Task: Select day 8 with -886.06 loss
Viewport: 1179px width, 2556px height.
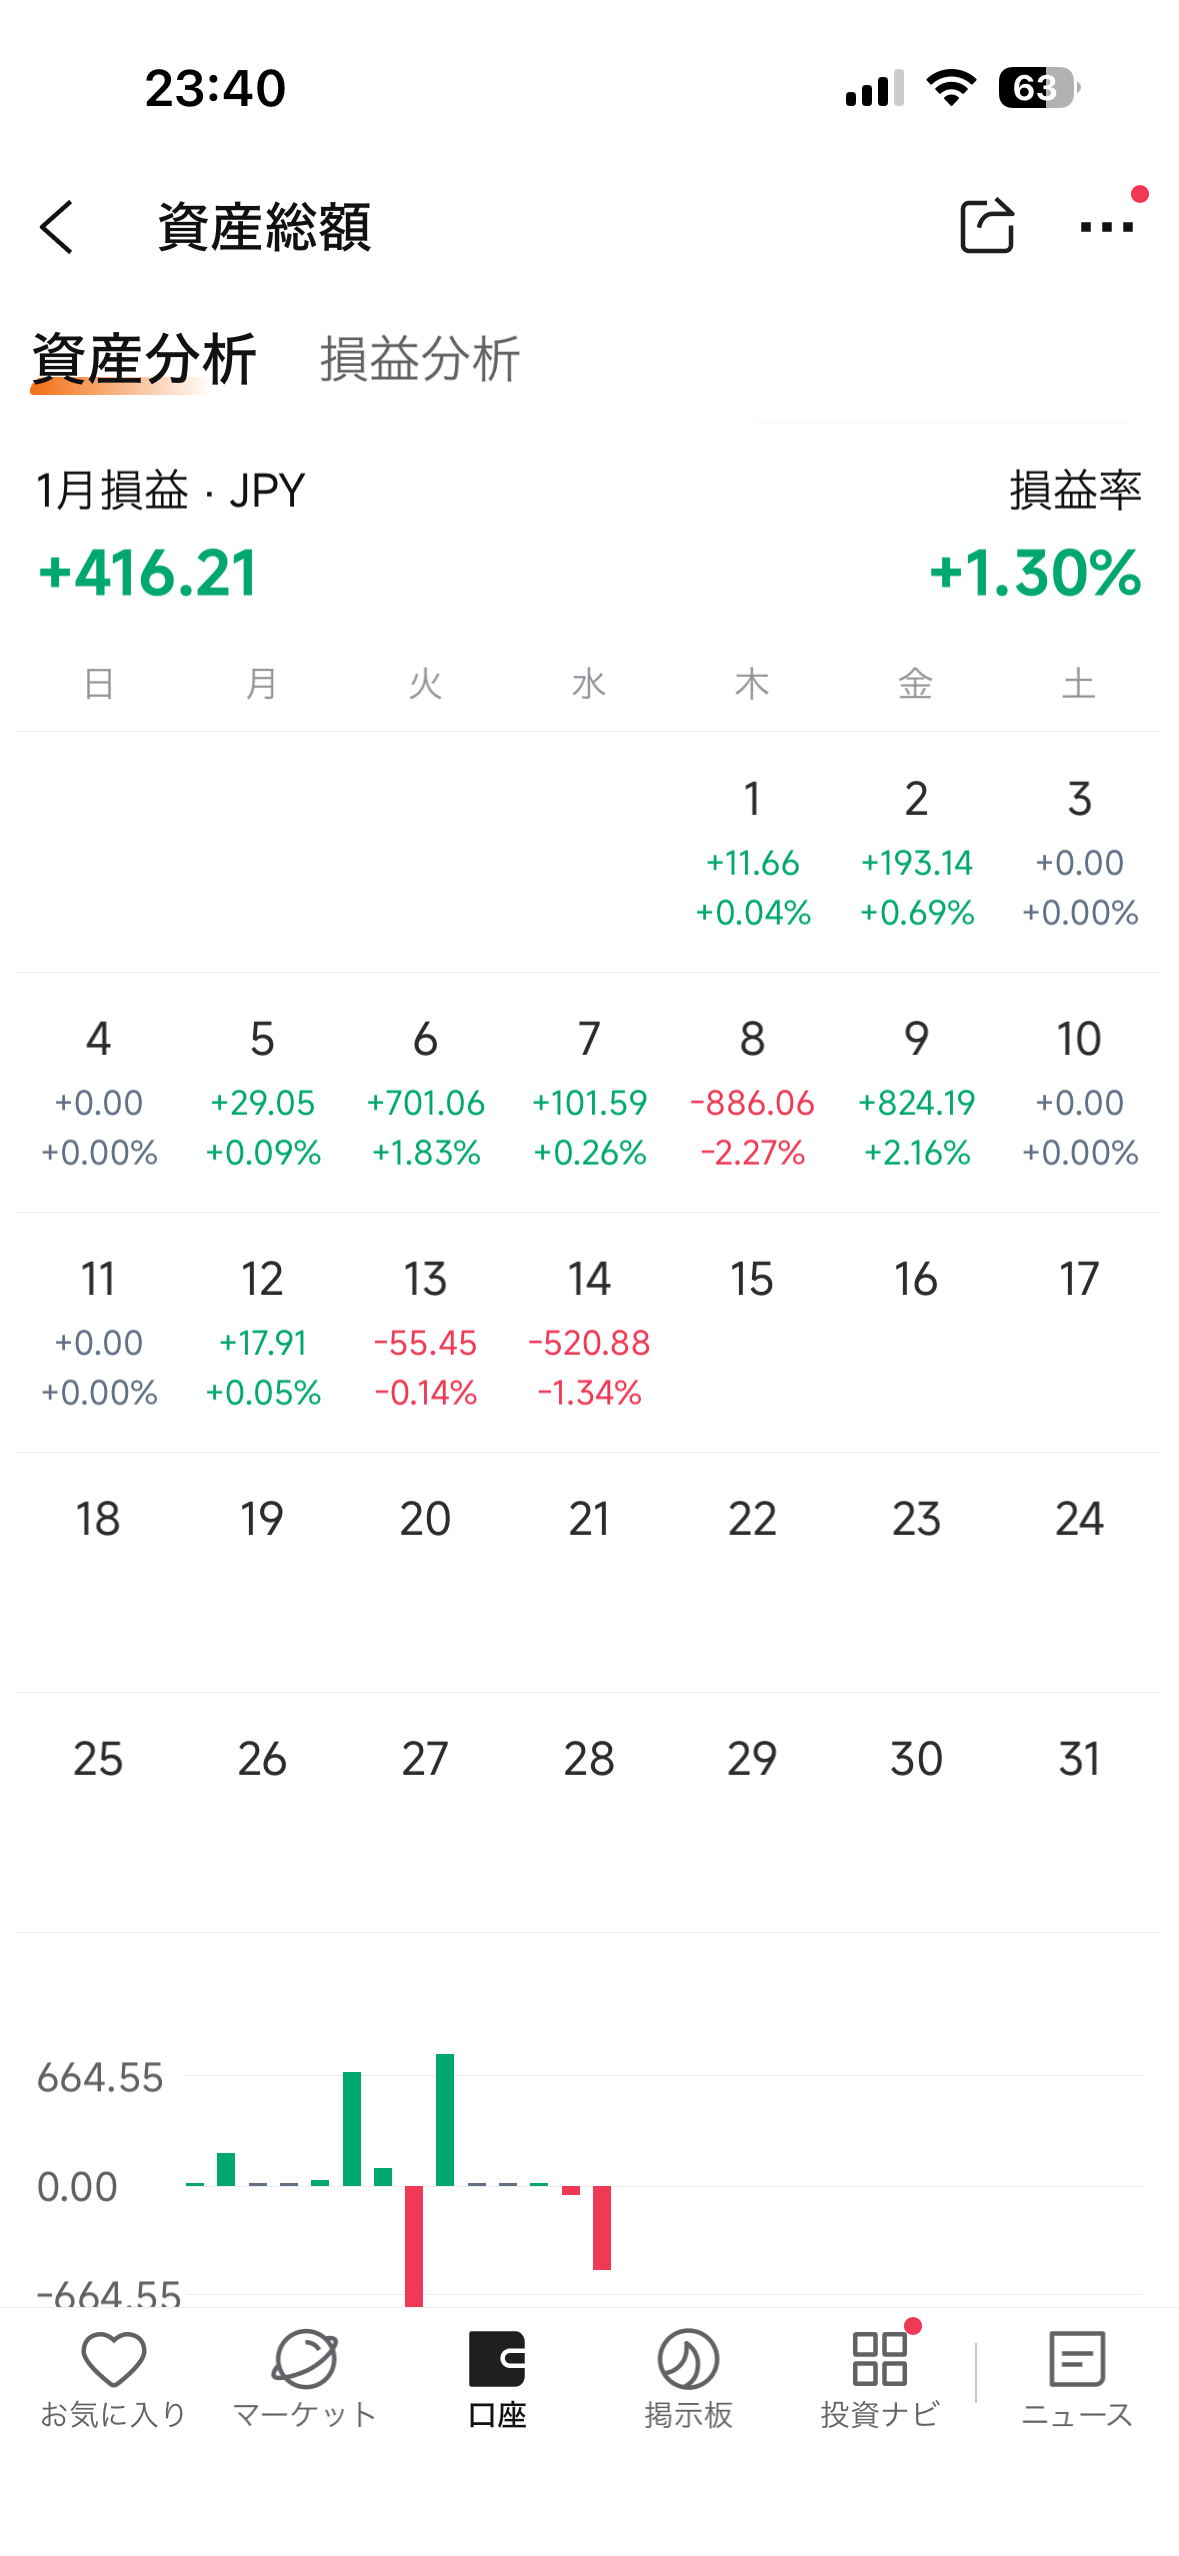Action: (752, 1094)
